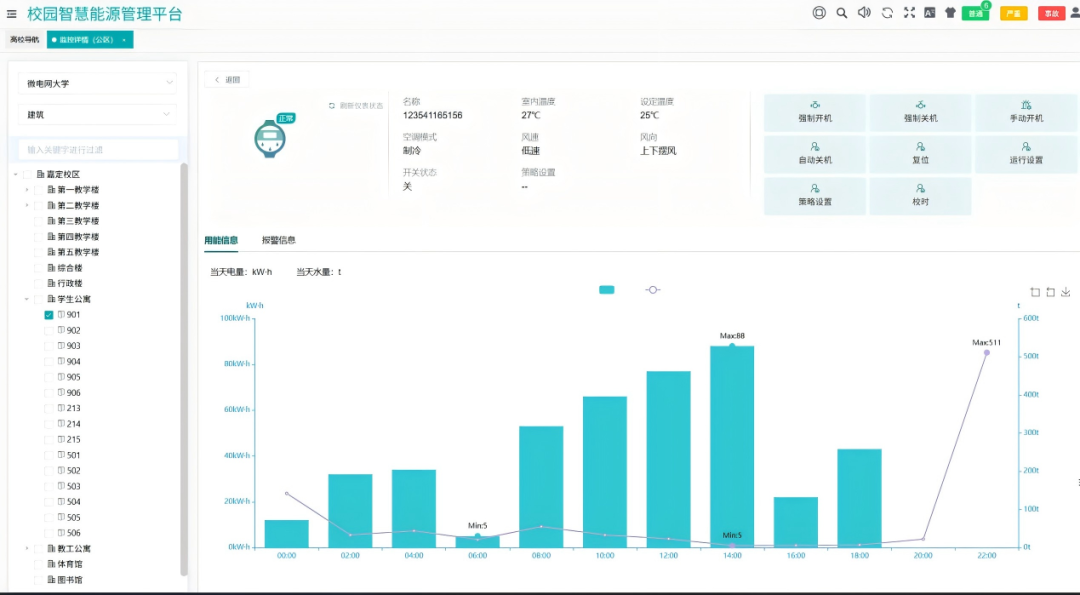Click the tree panel vertical scrollbar
The width and height of the screenshot is (1080, 595).
pyautogui.click(x=184, y=368)
